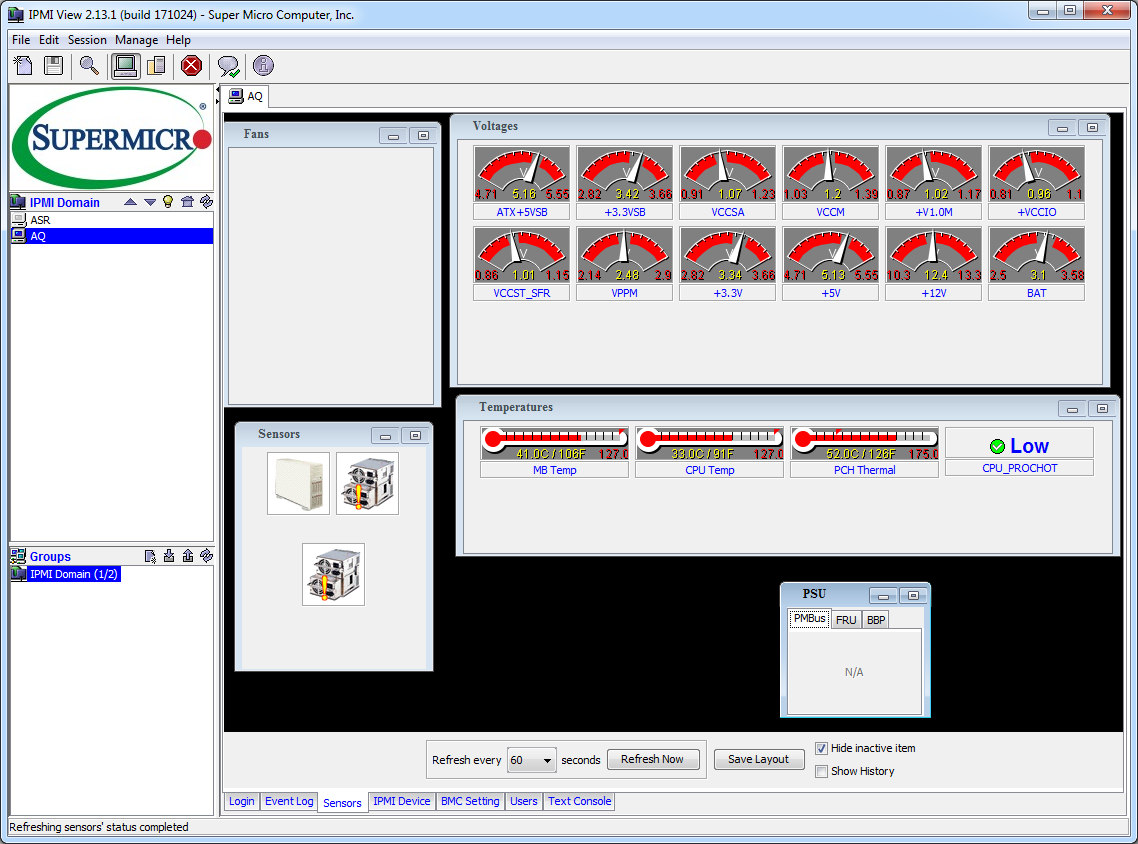Image resolution: width=1138 pixels, height=844 pixels.
Task: Open the File menu
Action: (x=21, y=40)
